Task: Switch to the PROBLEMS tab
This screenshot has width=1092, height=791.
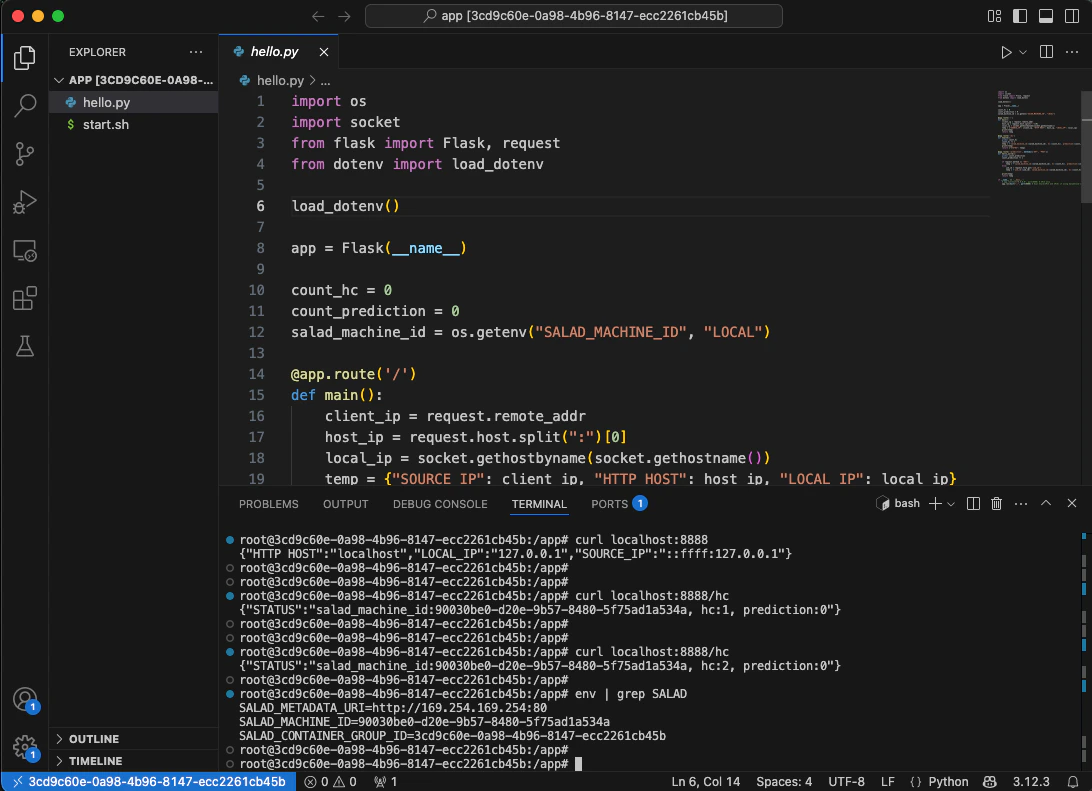Action: [x=268, y=504]
